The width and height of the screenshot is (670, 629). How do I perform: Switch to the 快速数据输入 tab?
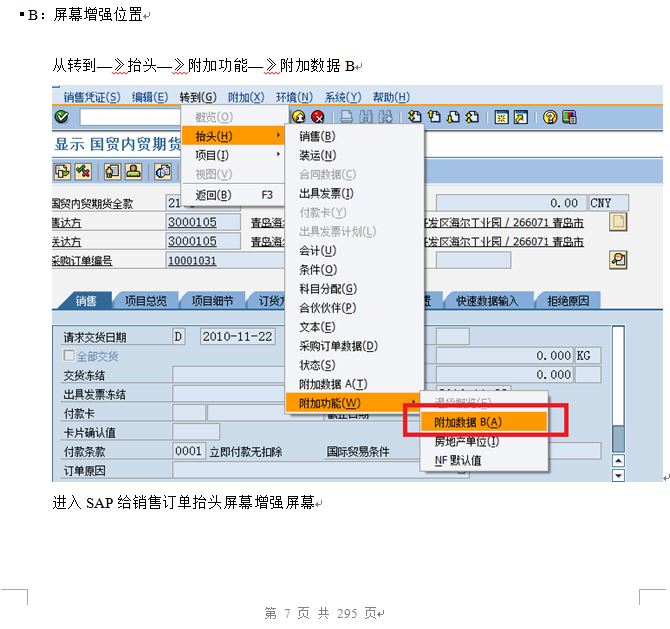487,301
